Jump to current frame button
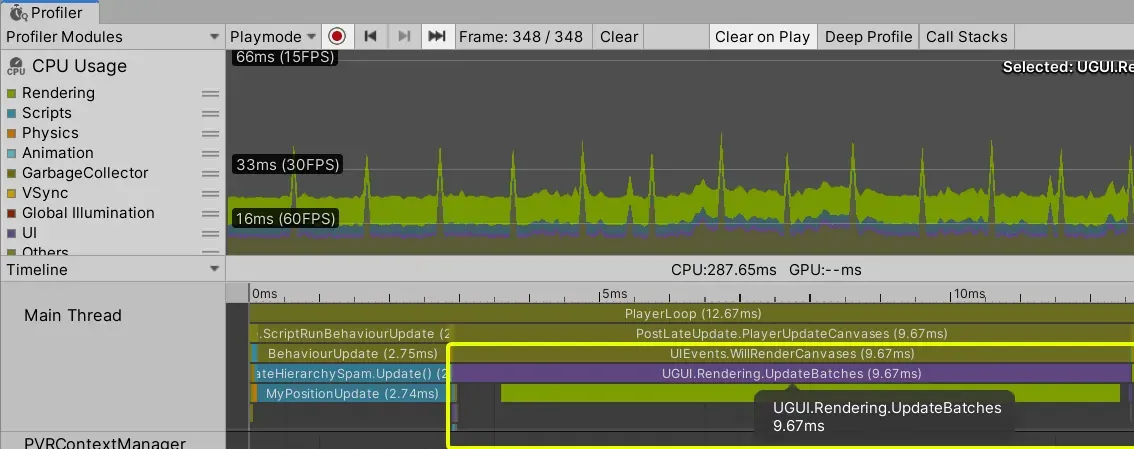1134x449 pixels. (437, 36)
